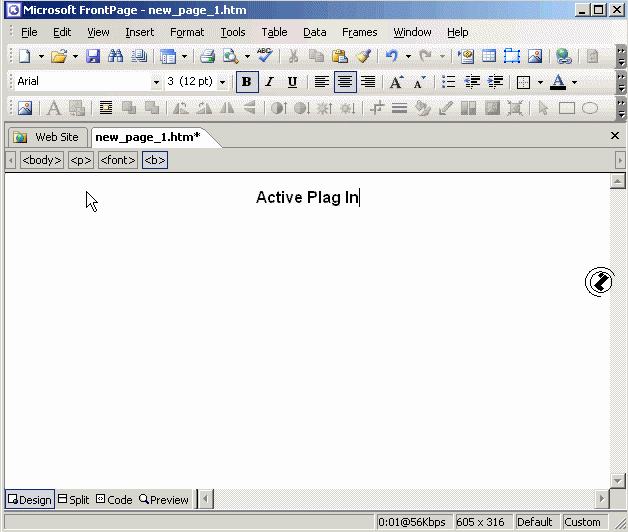Switch to Code view
Screen dimensions: 628x532
(113, 499)
